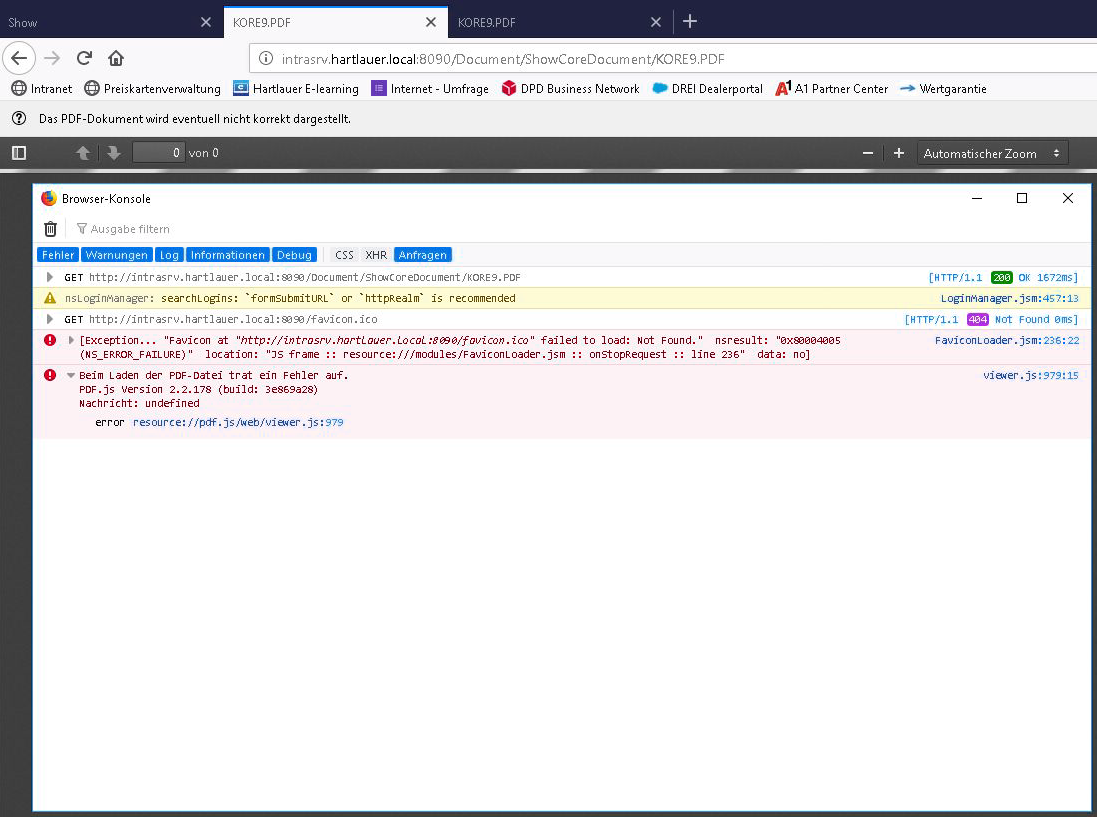
Task: Collapse the PDF loading error message
Action: pyautogui.click(x=71, y=375)
